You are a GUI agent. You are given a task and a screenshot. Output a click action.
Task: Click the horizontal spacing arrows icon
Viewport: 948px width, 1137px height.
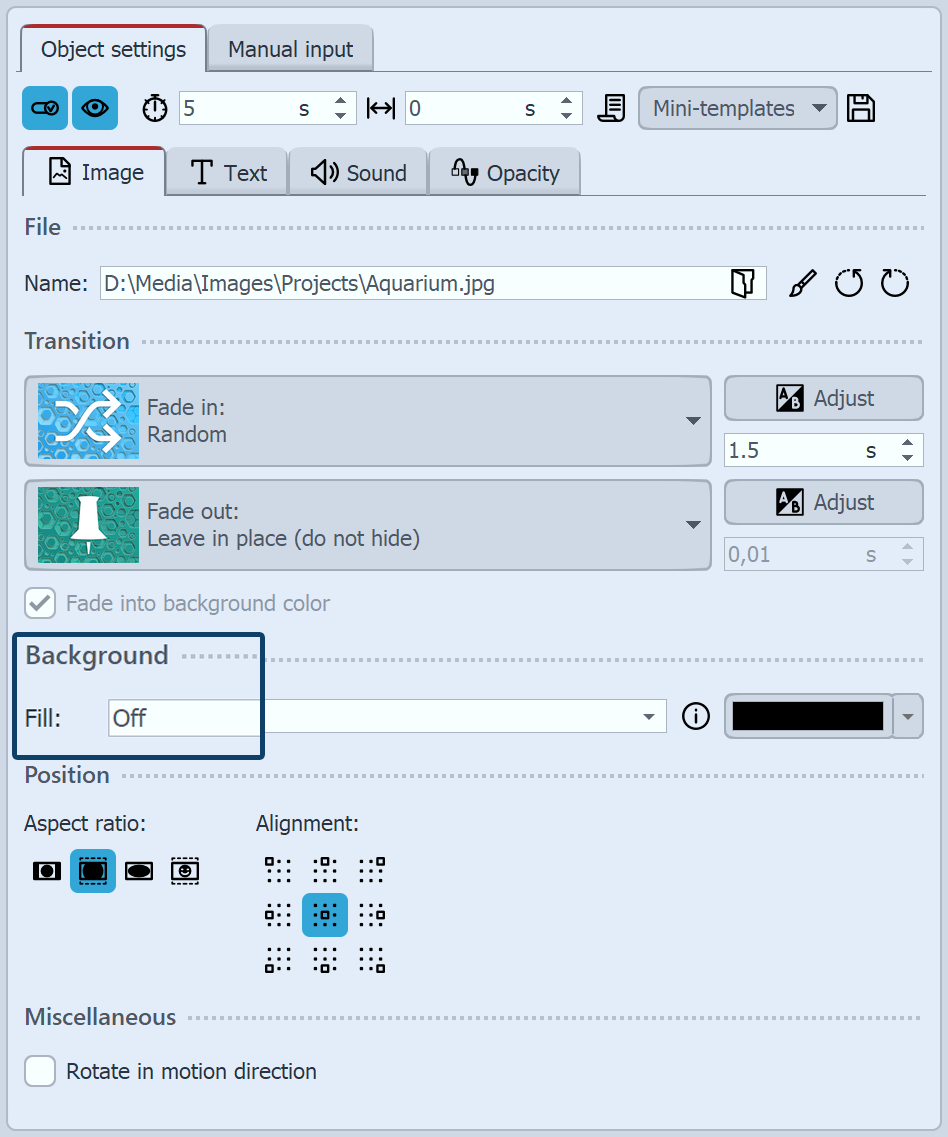(381, 109)
